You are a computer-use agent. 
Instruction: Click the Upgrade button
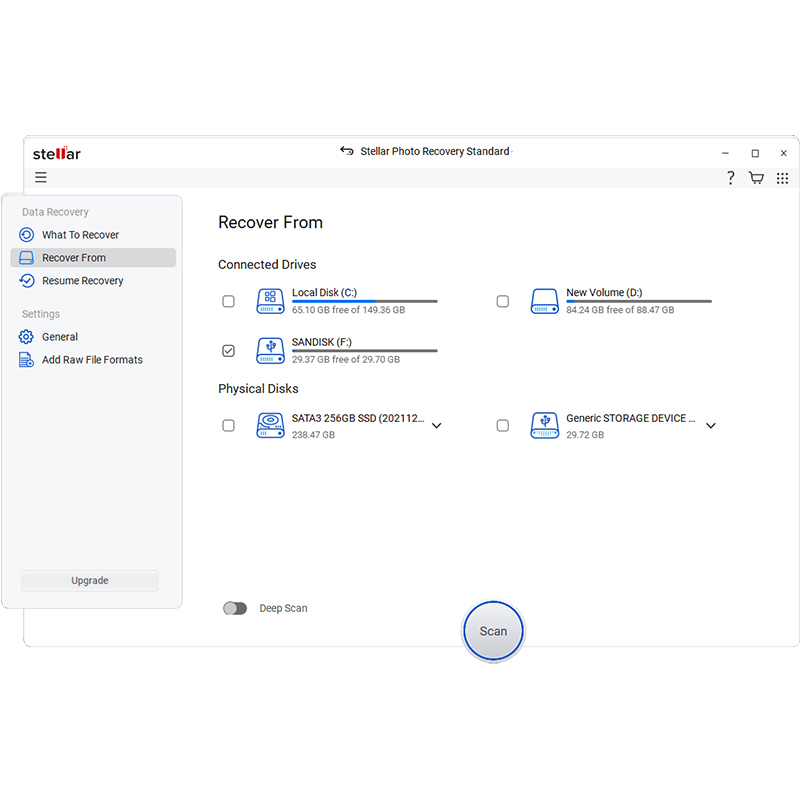[90, 581]
